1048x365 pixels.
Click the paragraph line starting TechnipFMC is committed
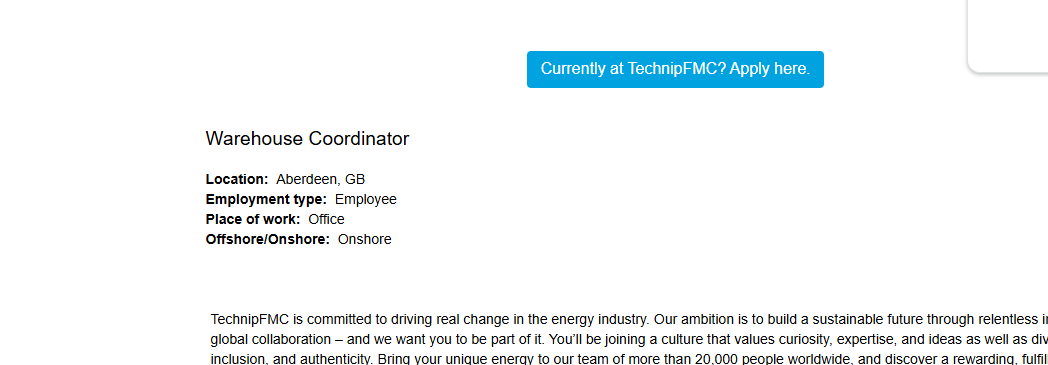(629, 320)
